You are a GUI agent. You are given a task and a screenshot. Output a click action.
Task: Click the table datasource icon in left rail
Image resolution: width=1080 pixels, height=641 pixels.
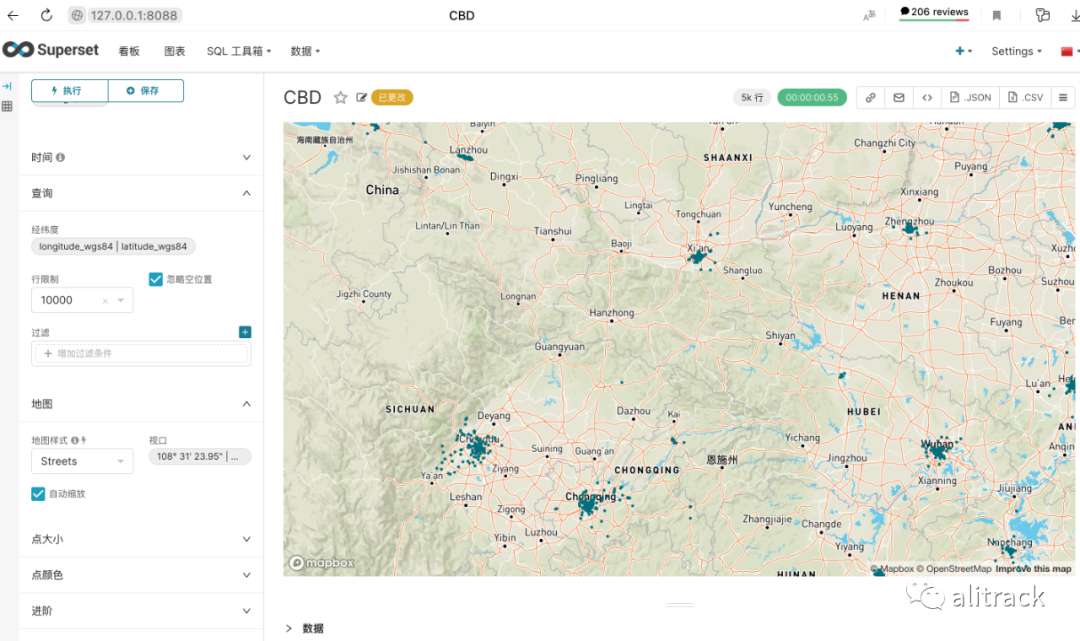point(7,106)
